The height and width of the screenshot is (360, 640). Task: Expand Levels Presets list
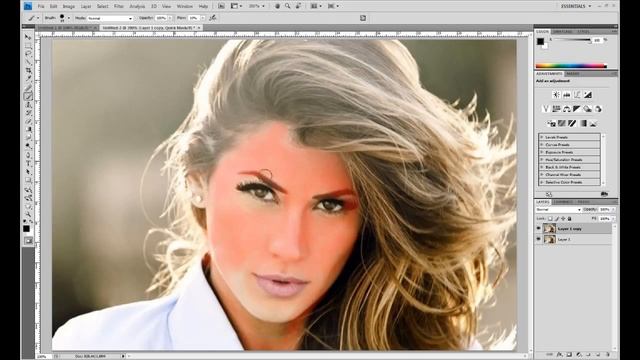[x=542, y=137]
